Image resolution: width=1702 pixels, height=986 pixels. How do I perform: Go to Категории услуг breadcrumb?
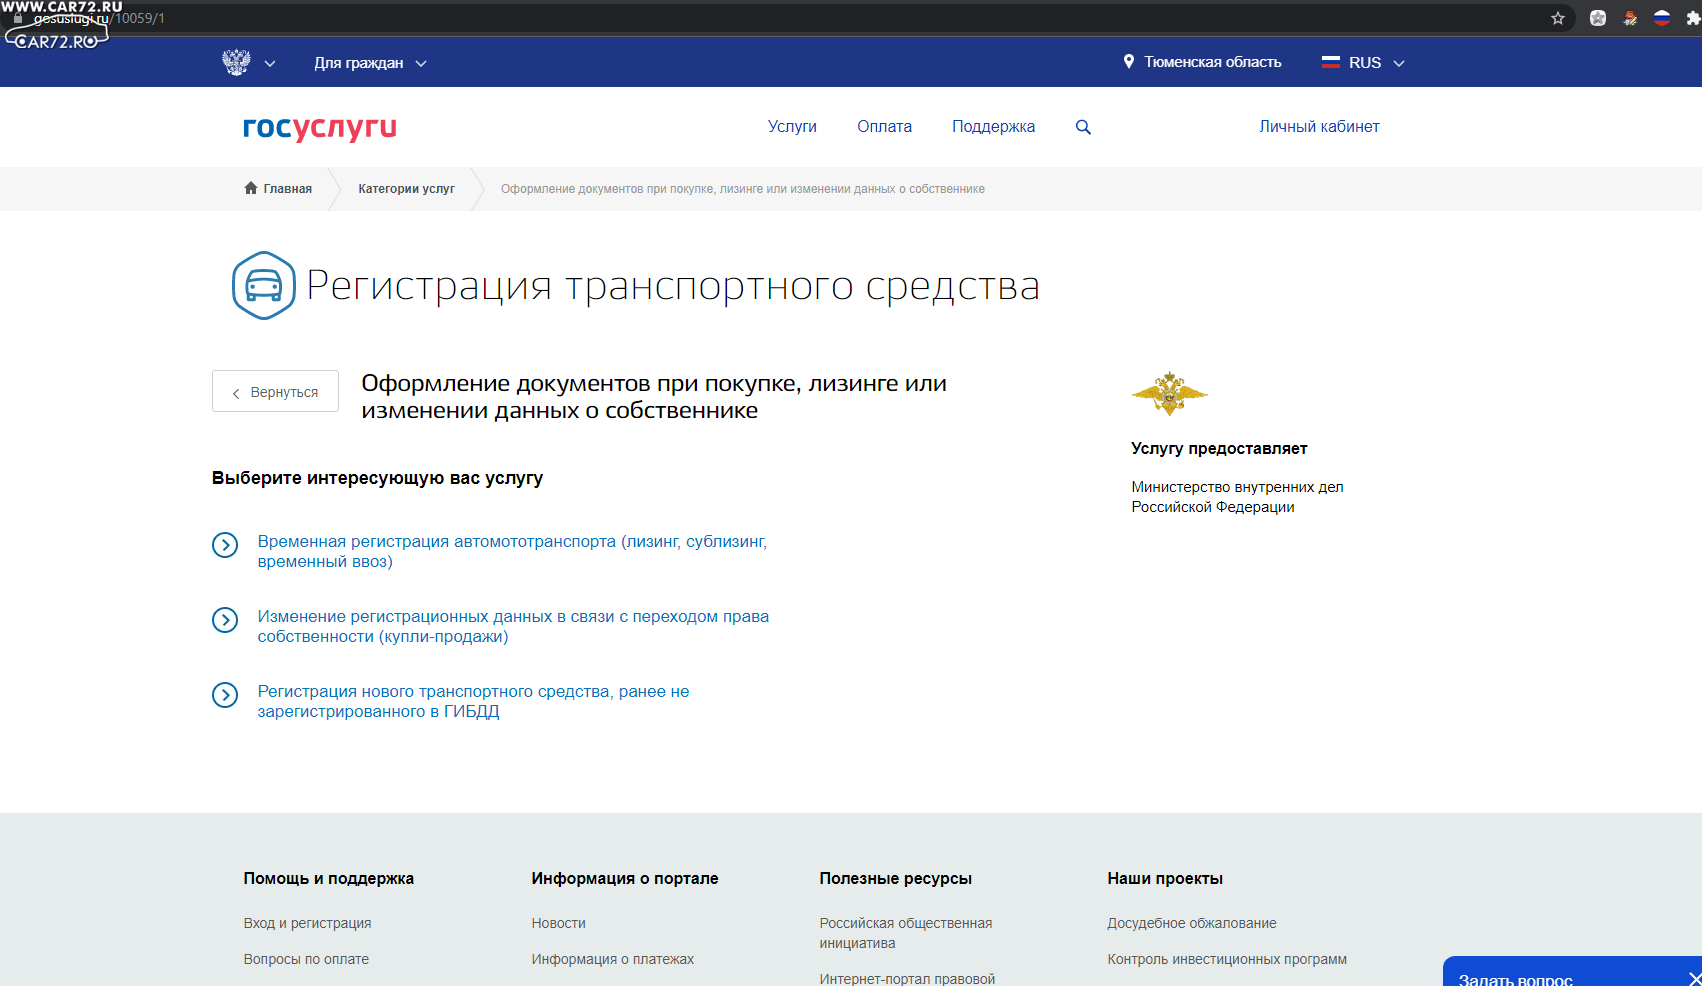coord(406,189)
